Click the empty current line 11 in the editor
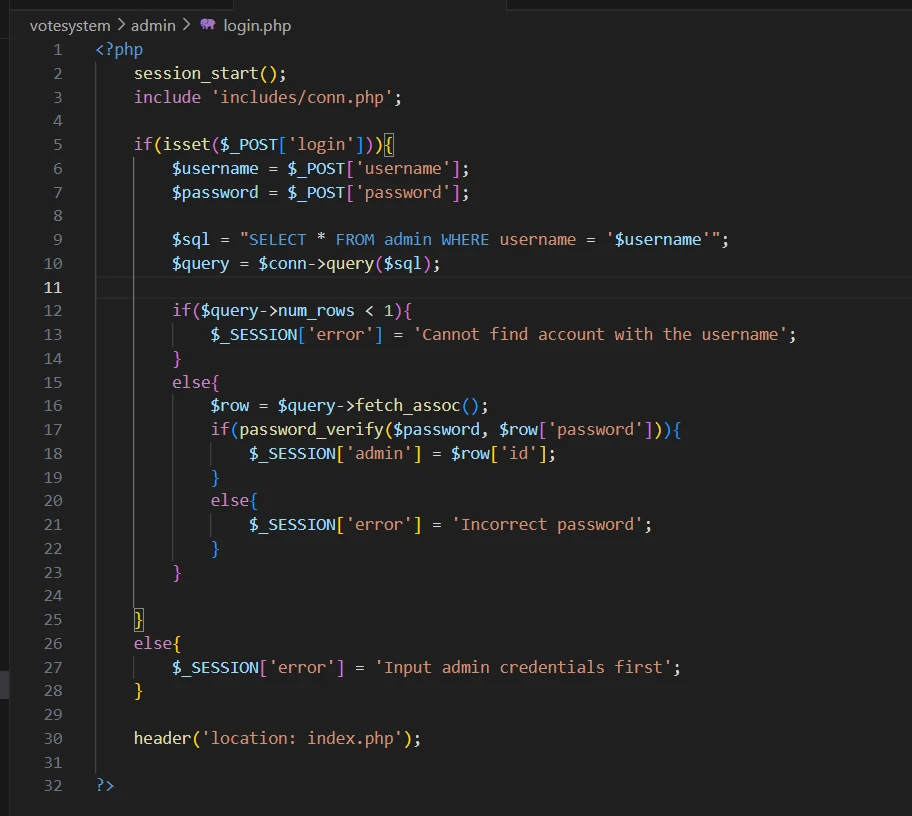 pos(503,287)
